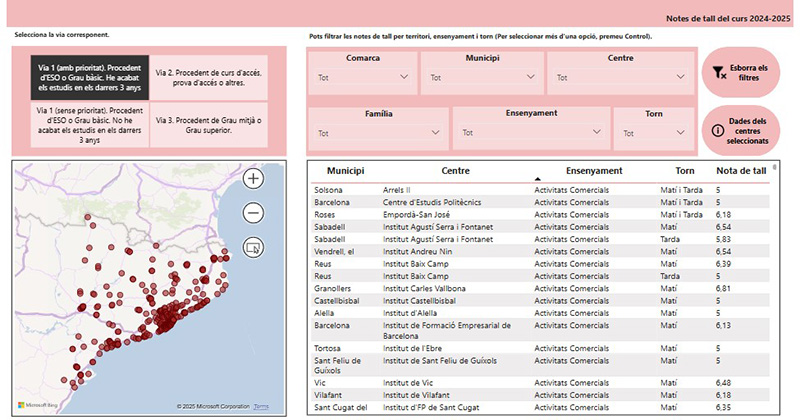Click the info circle icon
The height and width of the screenshot is (420, 800).
[717, 130]
